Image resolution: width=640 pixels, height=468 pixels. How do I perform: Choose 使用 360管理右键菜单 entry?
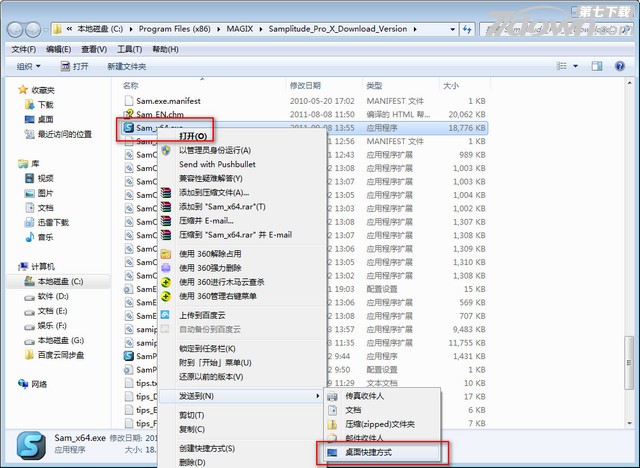[x=242, y=296]
